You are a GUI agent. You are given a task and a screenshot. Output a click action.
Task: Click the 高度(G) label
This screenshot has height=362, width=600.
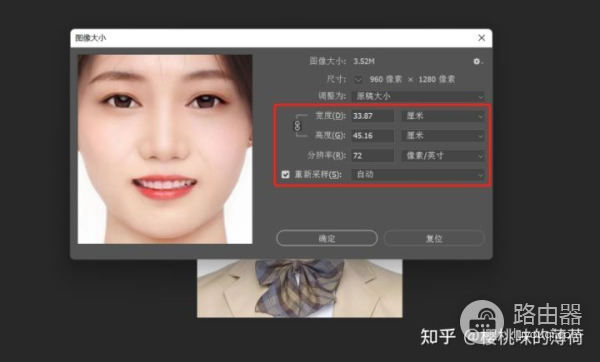(x=330, y=135)
